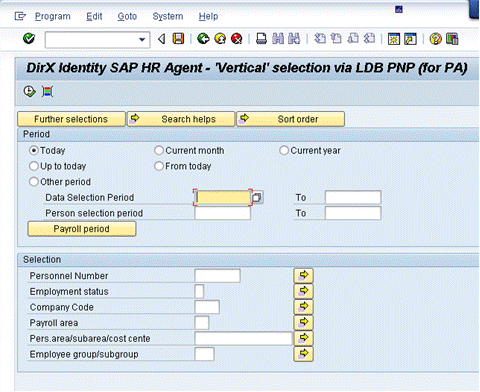
Task: Select the From today radio button
Action: click(159, 166)
